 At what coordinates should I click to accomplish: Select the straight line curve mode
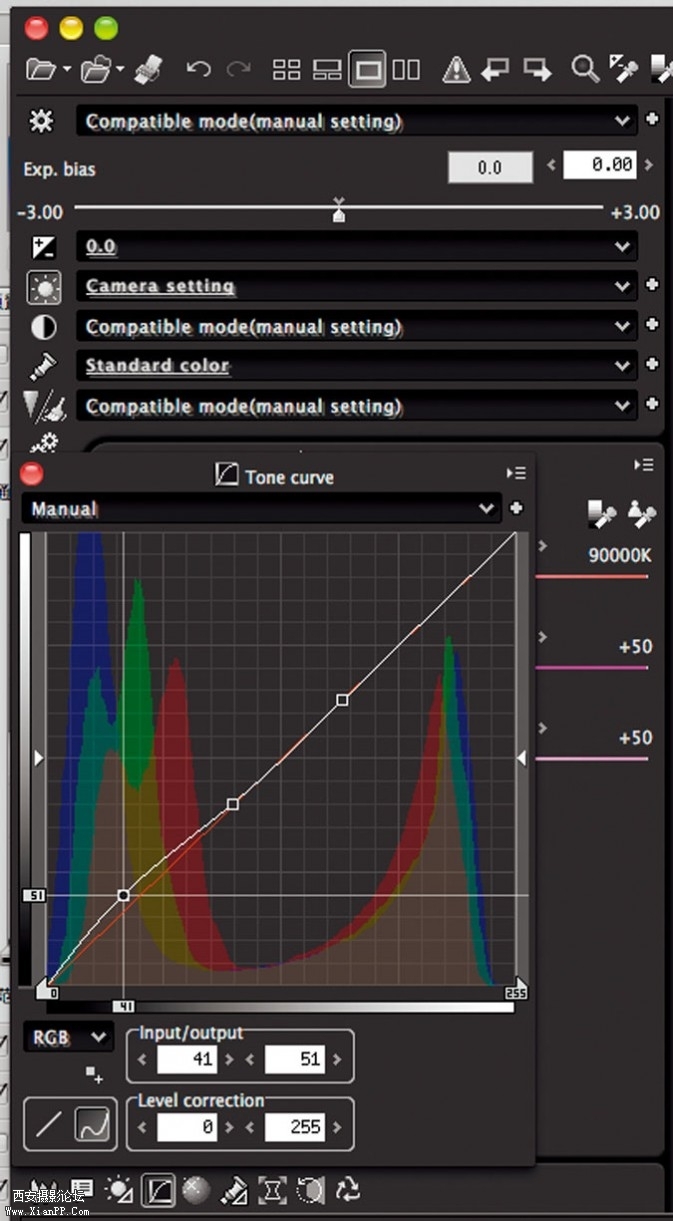48,1126
